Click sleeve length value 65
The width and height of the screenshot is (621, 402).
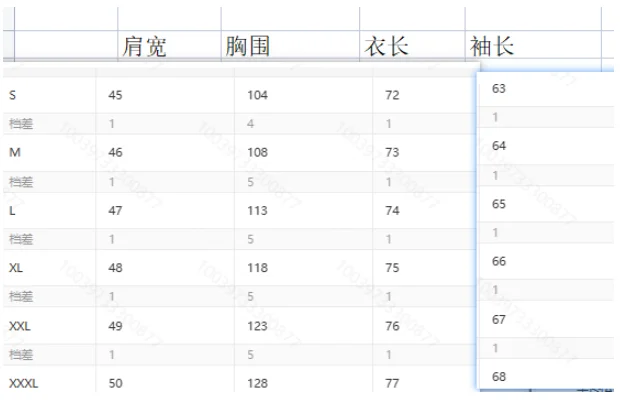pos(499,204)
